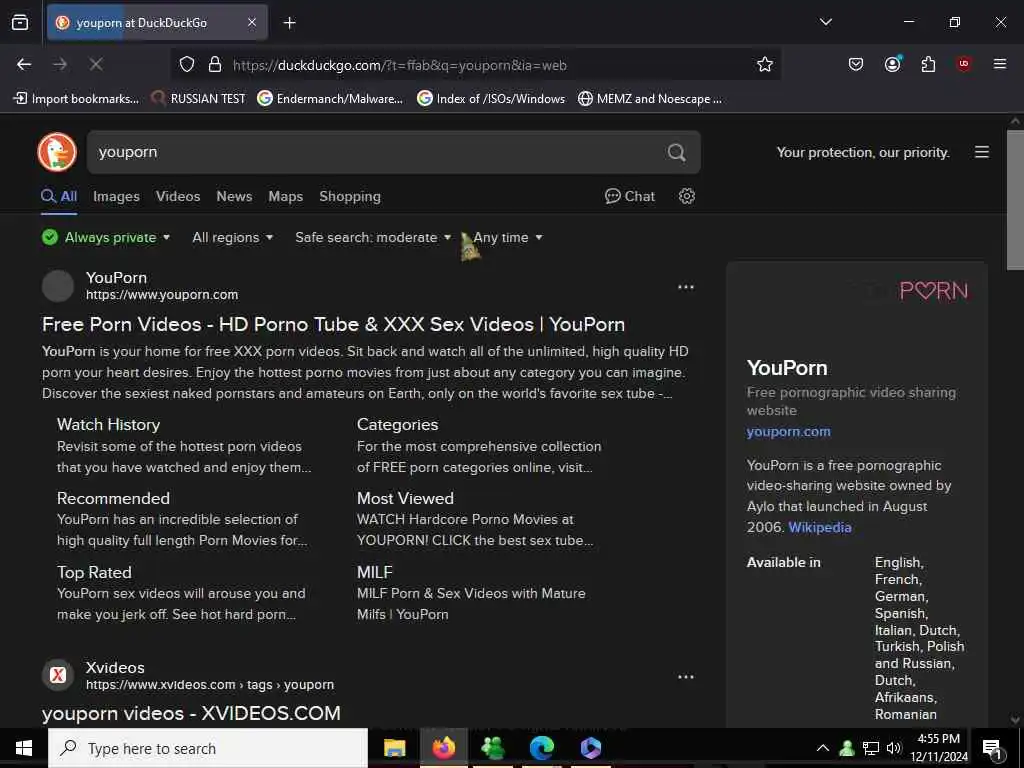Switch to the Maps tab
This screenshot has width=1024, height=768.
285,197
